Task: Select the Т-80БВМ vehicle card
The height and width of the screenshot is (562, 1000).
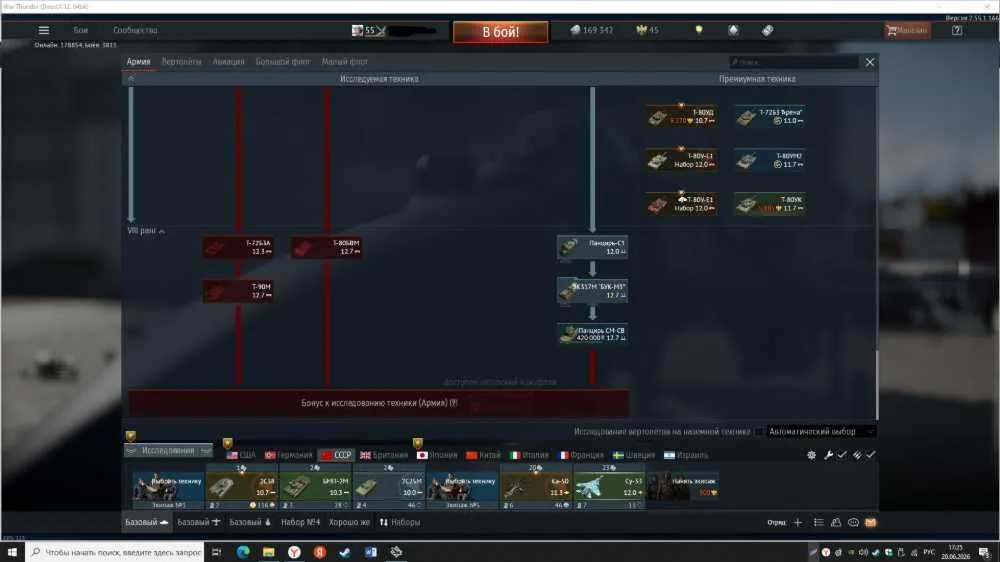Action: 327,248
